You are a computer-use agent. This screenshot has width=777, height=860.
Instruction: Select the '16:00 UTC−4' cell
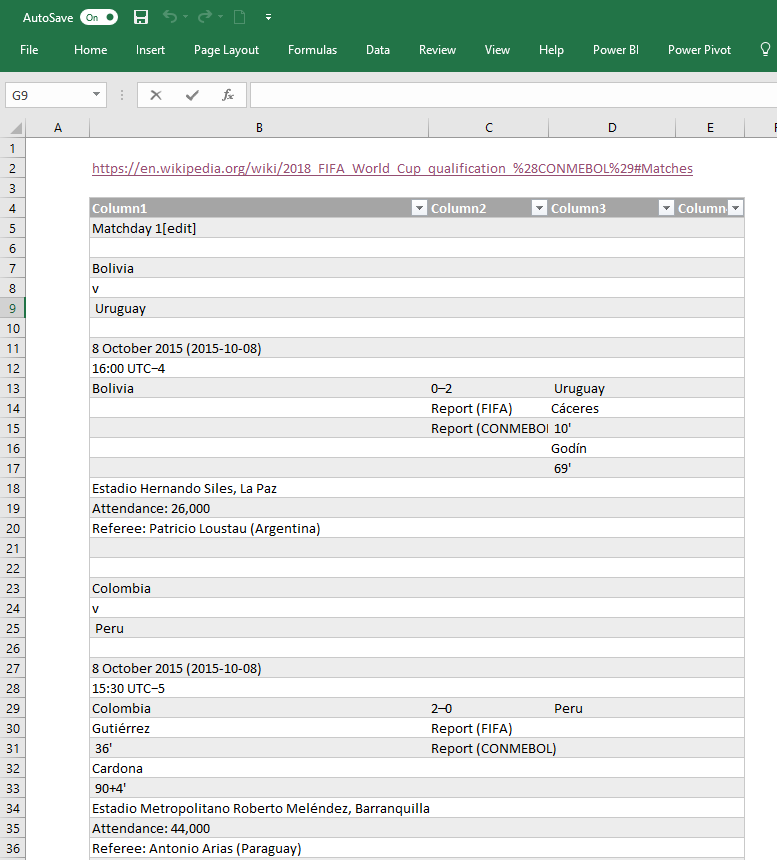259,368
